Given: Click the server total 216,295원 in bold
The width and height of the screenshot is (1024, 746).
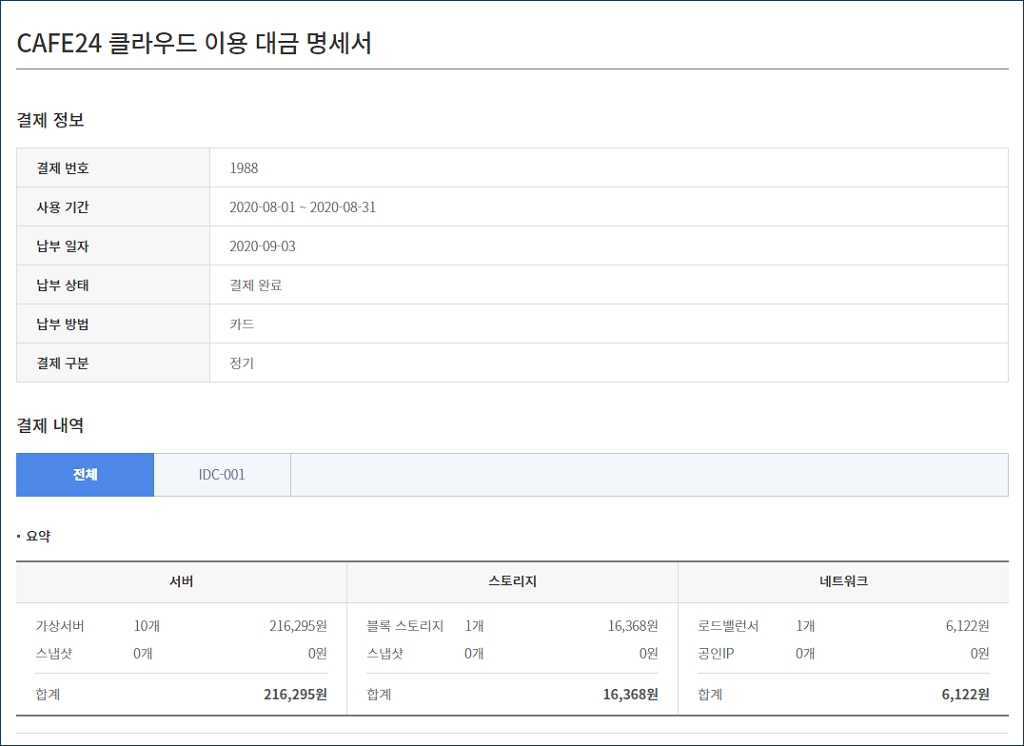Looking at the screenshot, I should coord(295,694).
